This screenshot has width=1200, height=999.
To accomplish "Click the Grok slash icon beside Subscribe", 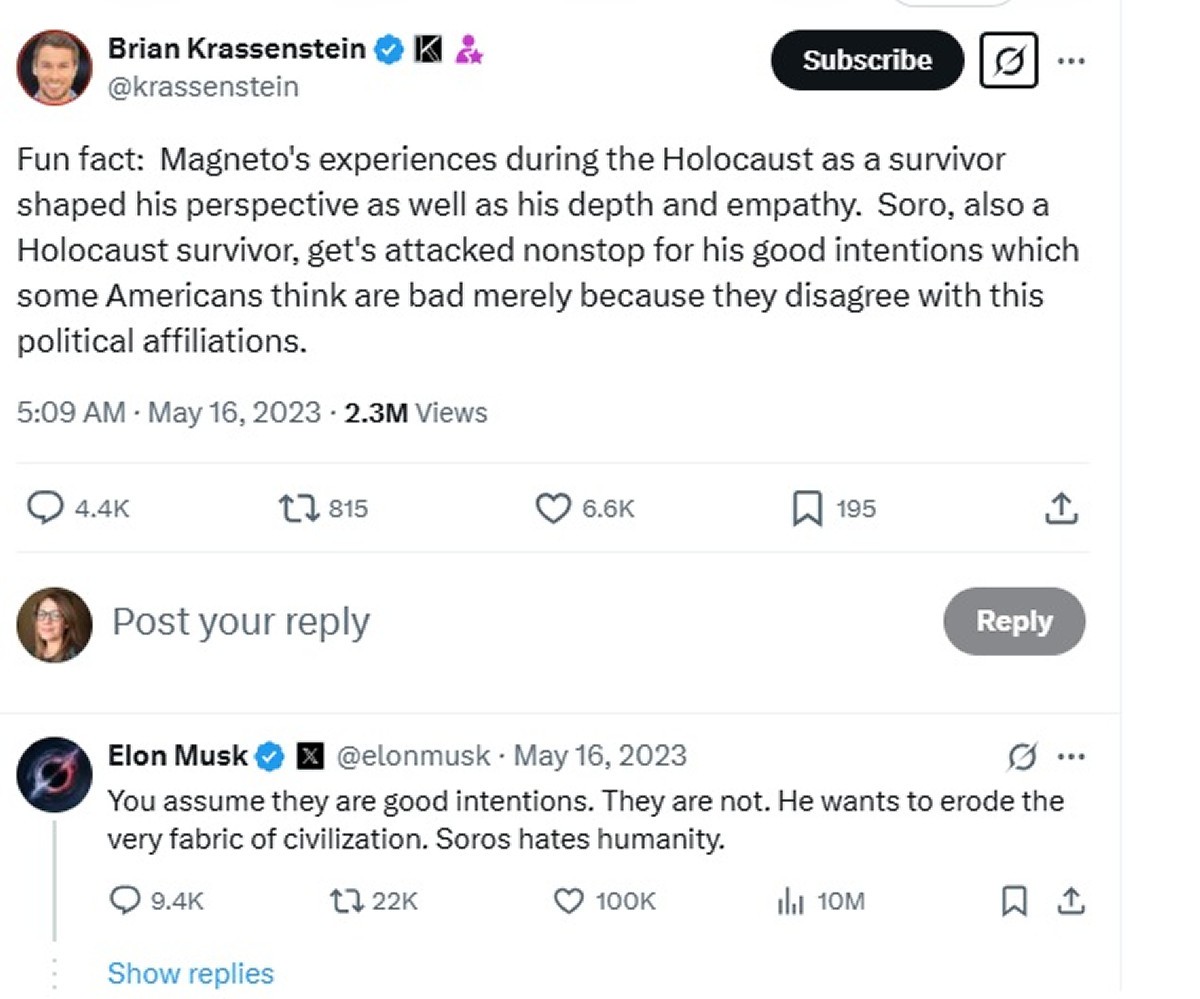I will point(1008,61).
